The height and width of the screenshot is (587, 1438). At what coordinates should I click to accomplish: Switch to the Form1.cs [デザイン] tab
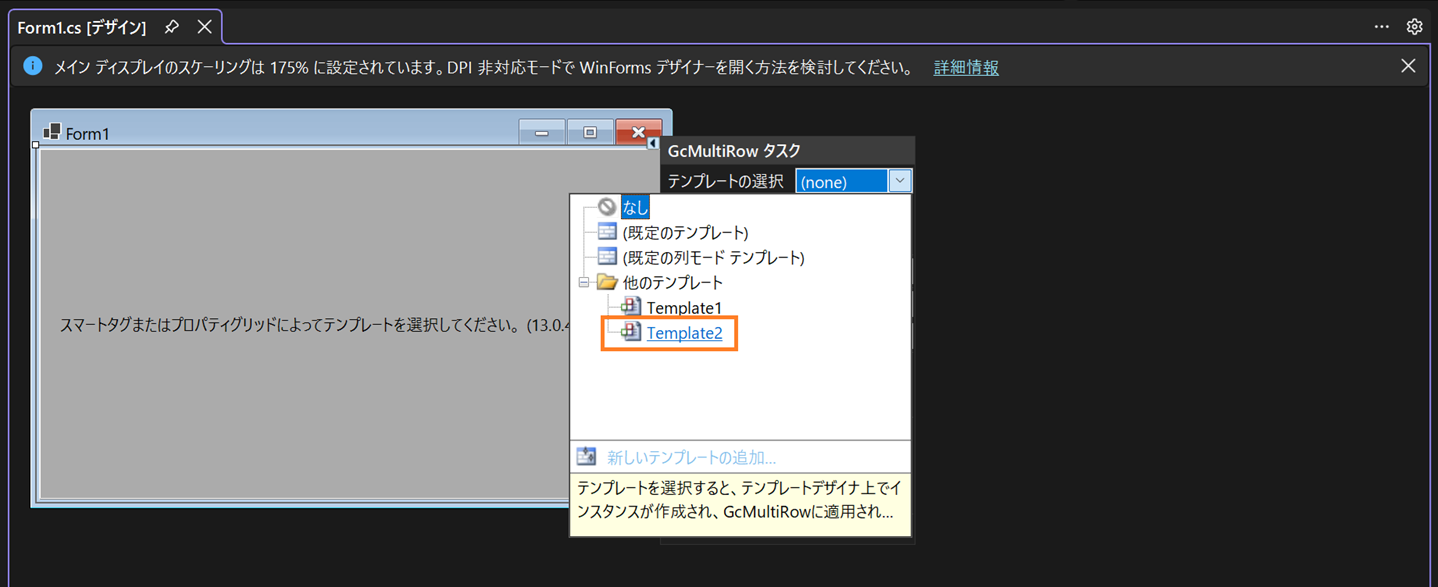coord(82,28)
